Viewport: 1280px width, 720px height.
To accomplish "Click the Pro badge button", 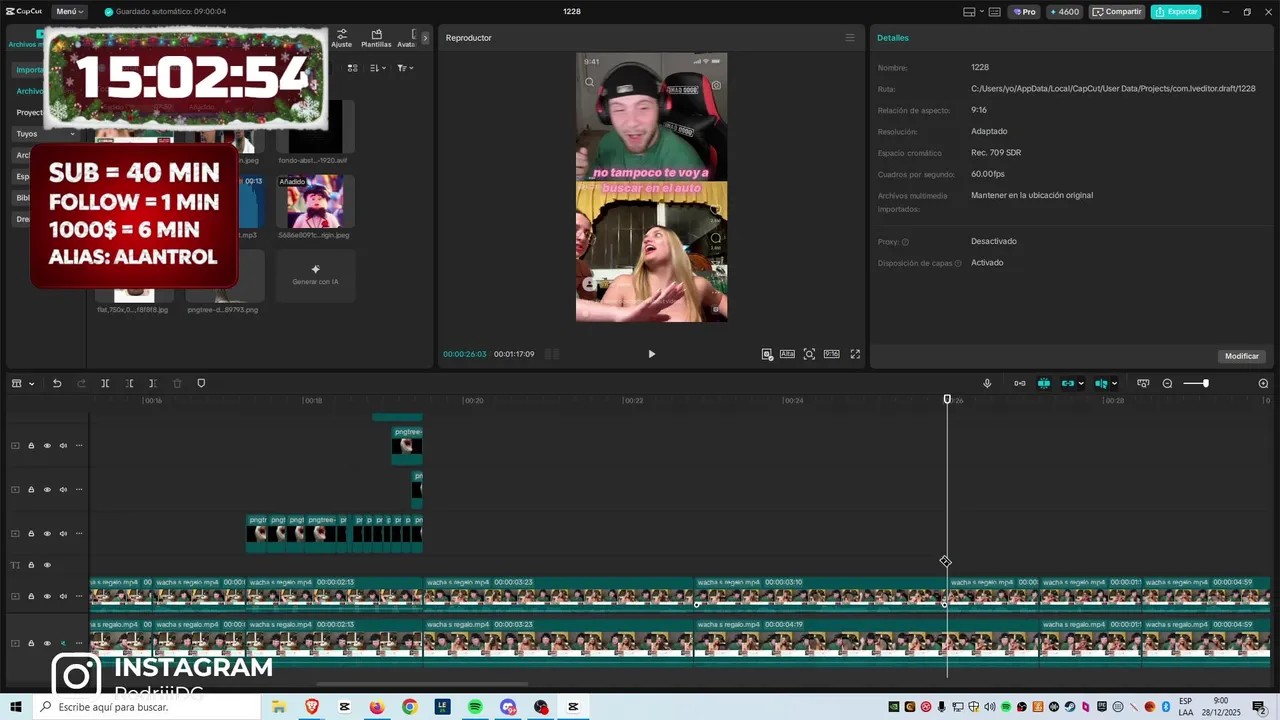I will 1024,12.
